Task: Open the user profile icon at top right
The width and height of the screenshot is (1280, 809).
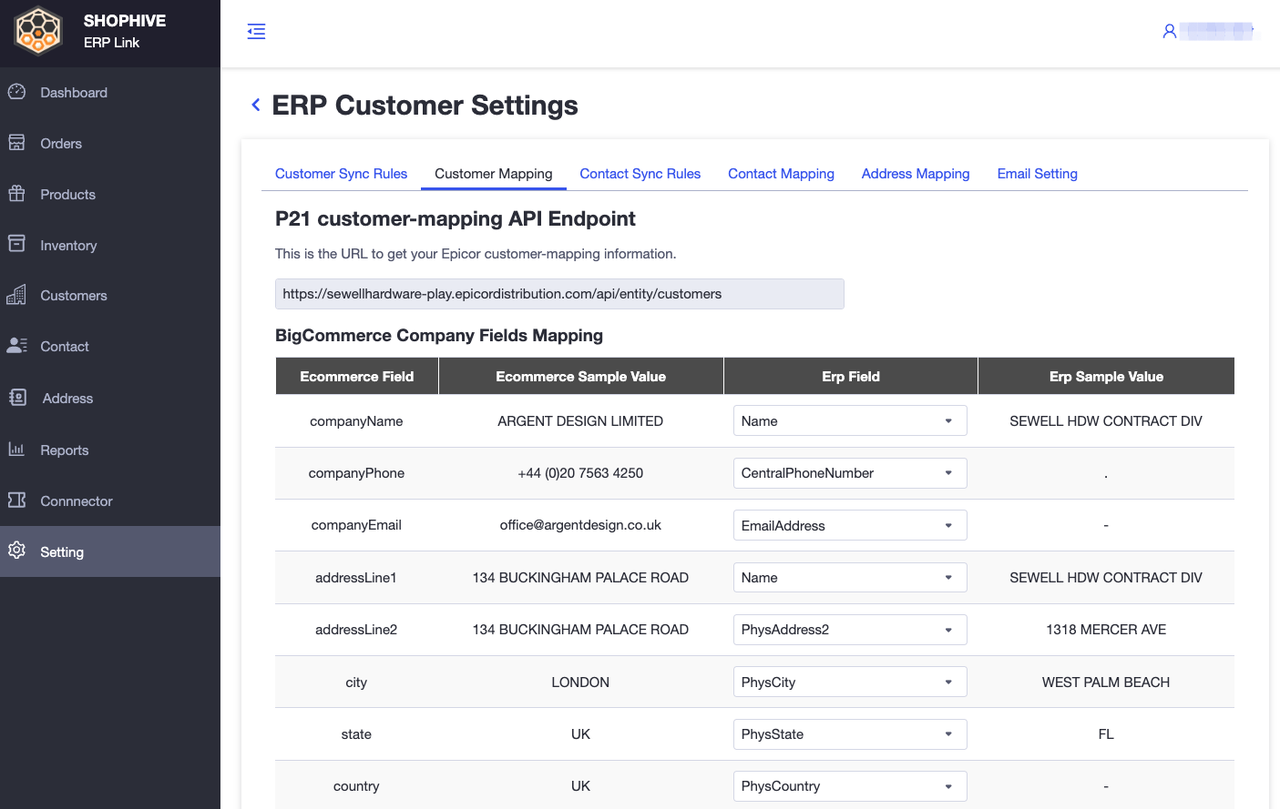Action: coord(1169,31)
